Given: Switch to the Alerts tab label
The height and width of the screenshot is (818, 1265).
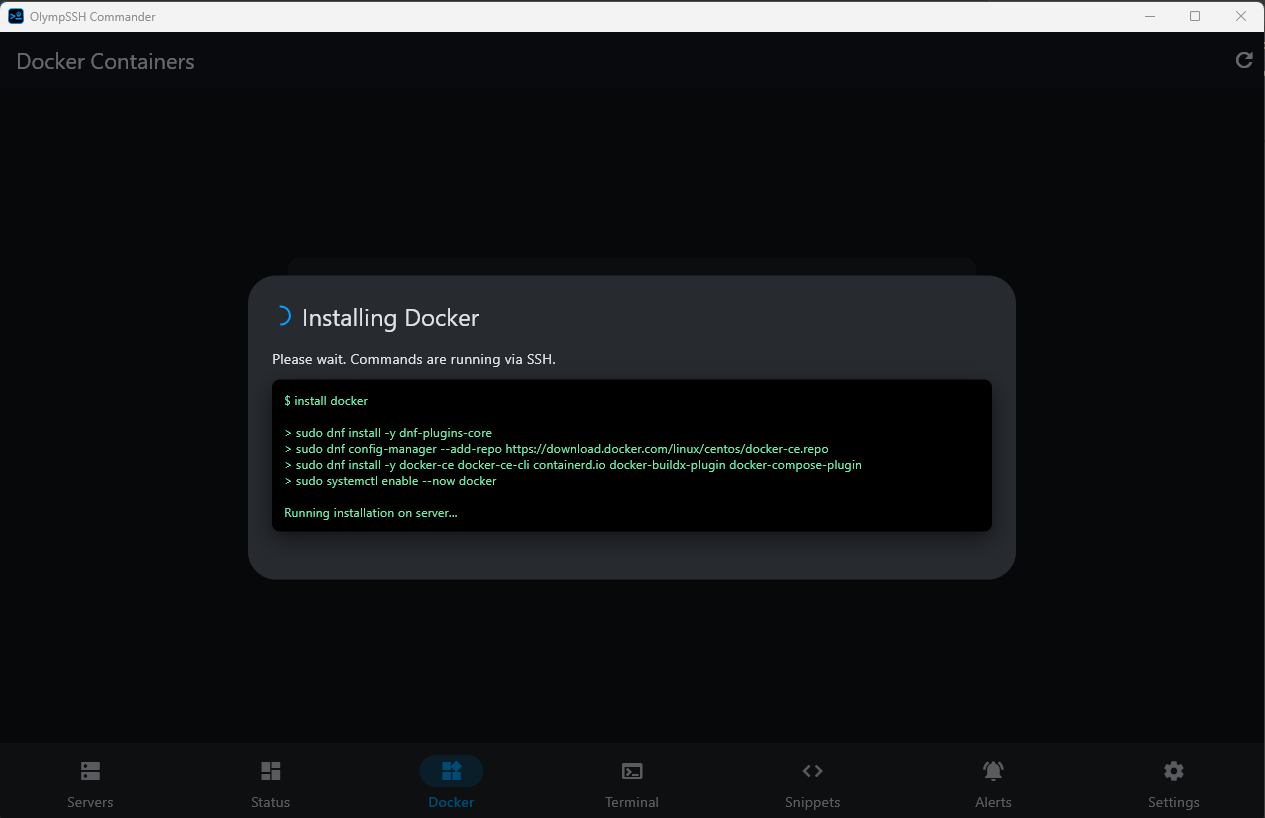Looking at the screenshot, I should click(x=993, y=802).
